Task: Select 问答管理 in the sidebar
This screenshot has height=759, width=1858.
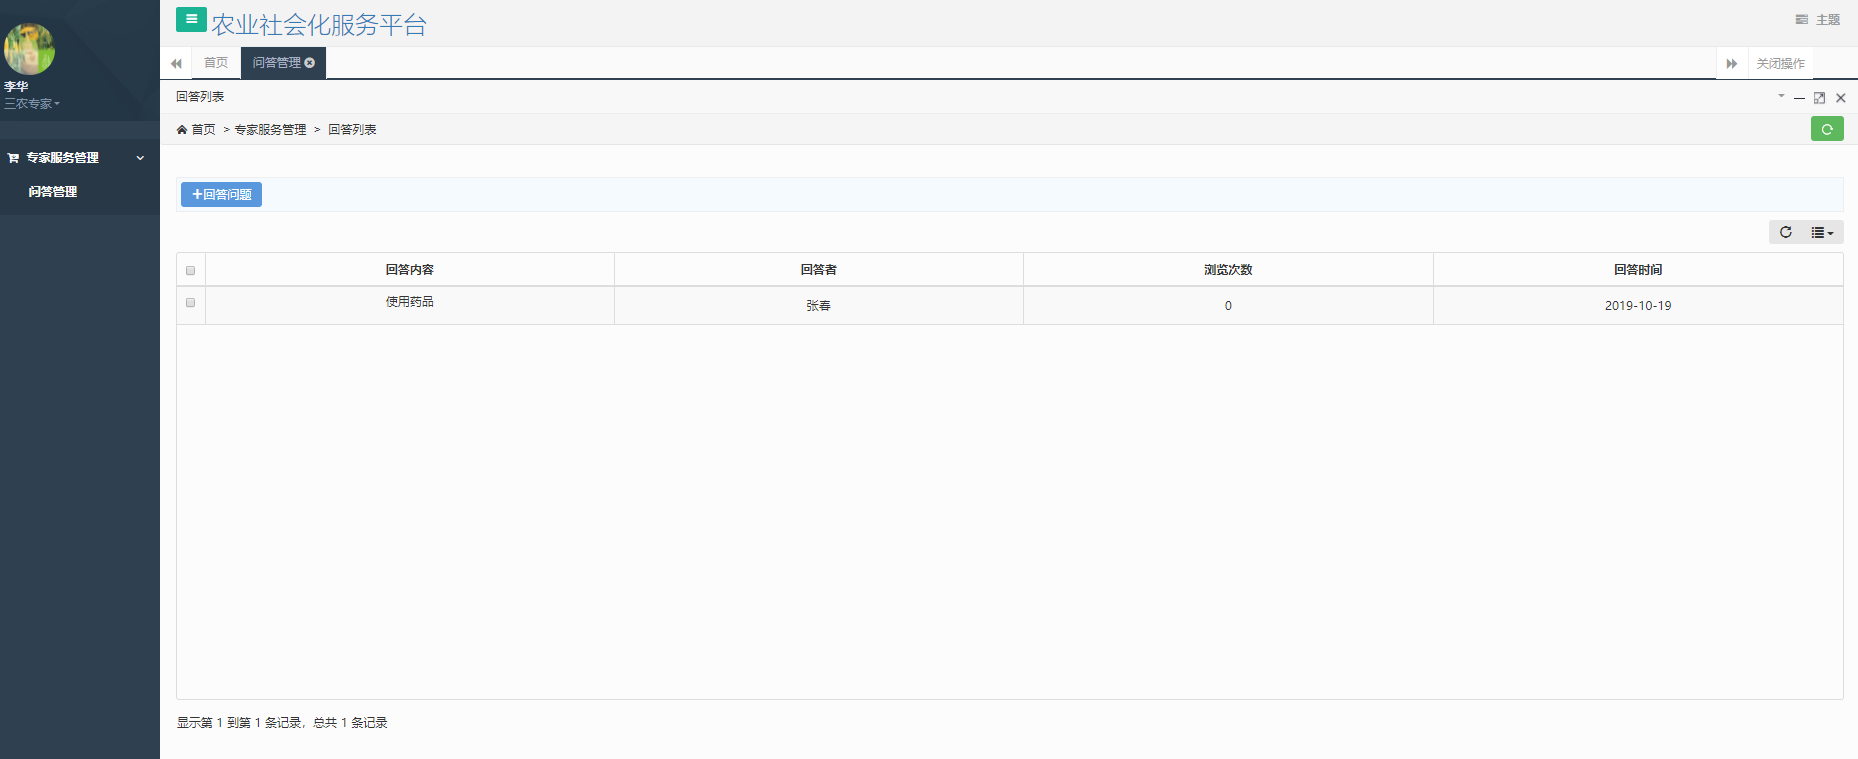Action: coord(53,192)
